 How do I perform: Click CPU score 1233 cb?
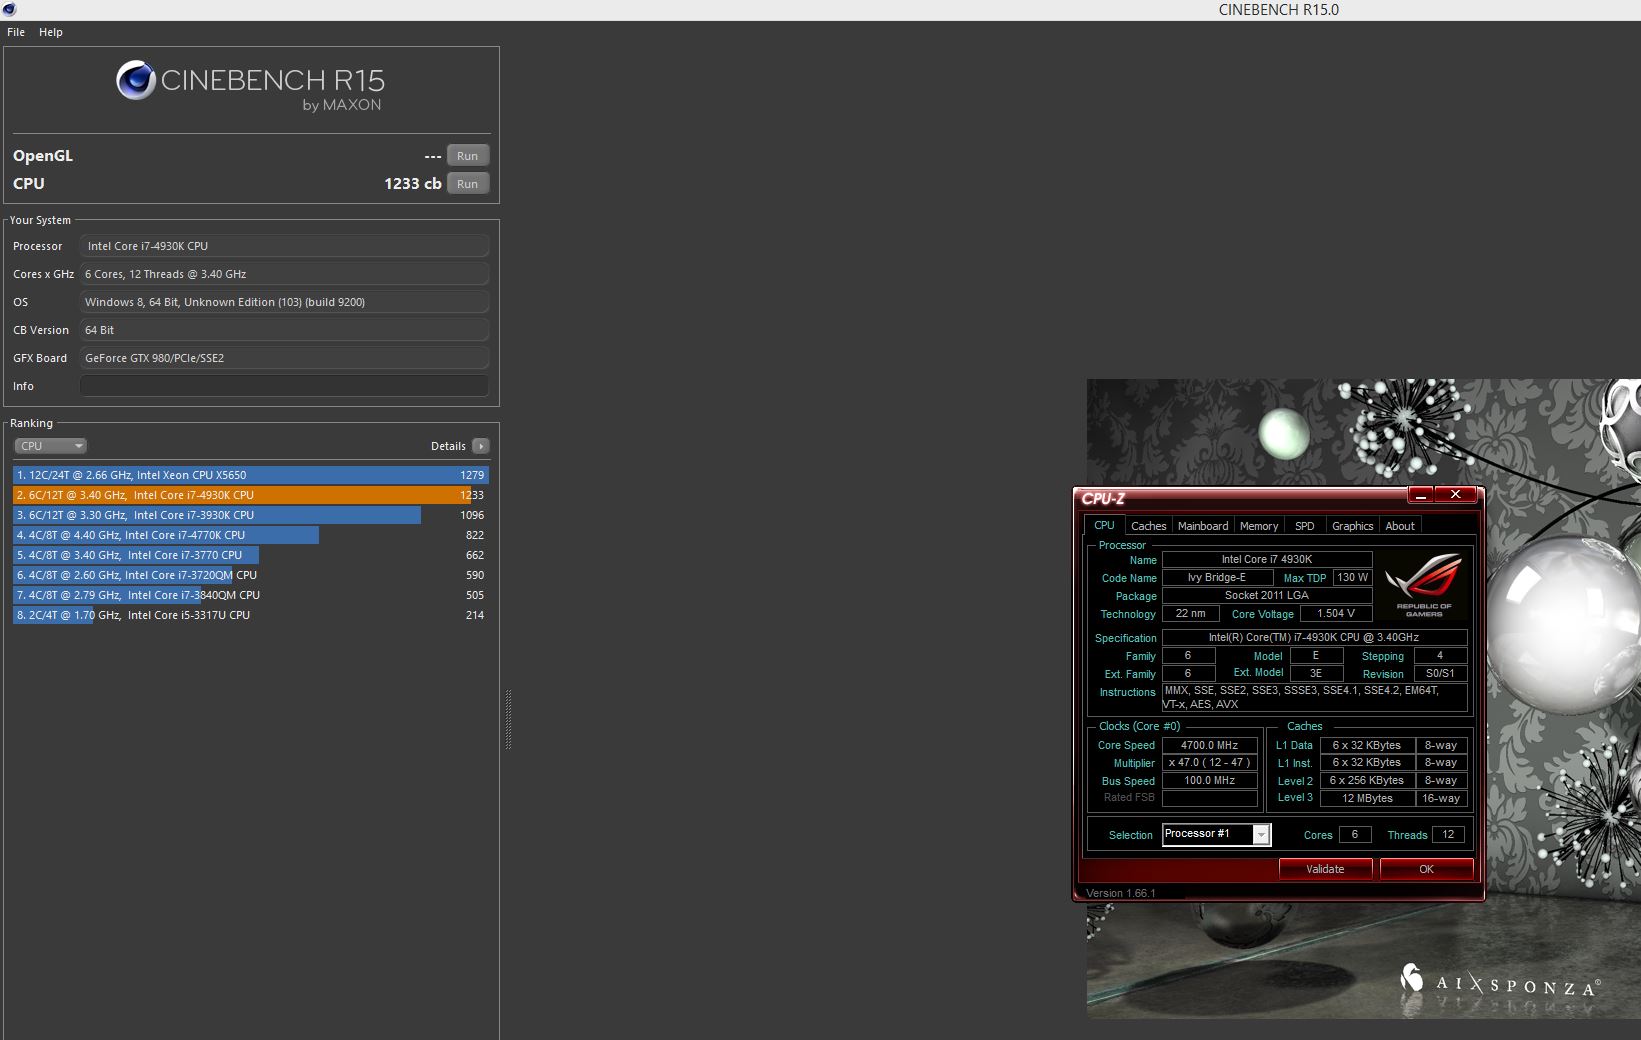coord(412,184)
